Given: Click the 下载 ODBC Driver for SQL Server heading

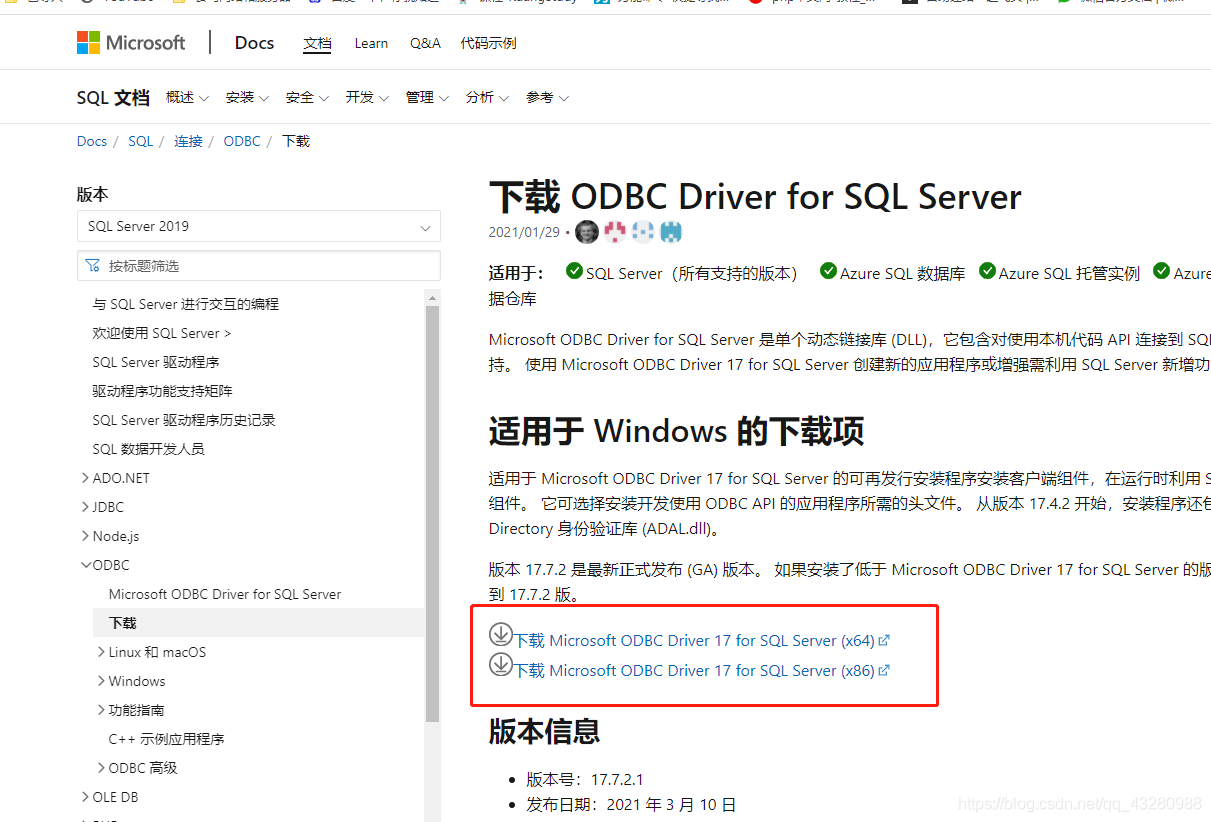Looking at the screenshot, I should click(755, 197).
